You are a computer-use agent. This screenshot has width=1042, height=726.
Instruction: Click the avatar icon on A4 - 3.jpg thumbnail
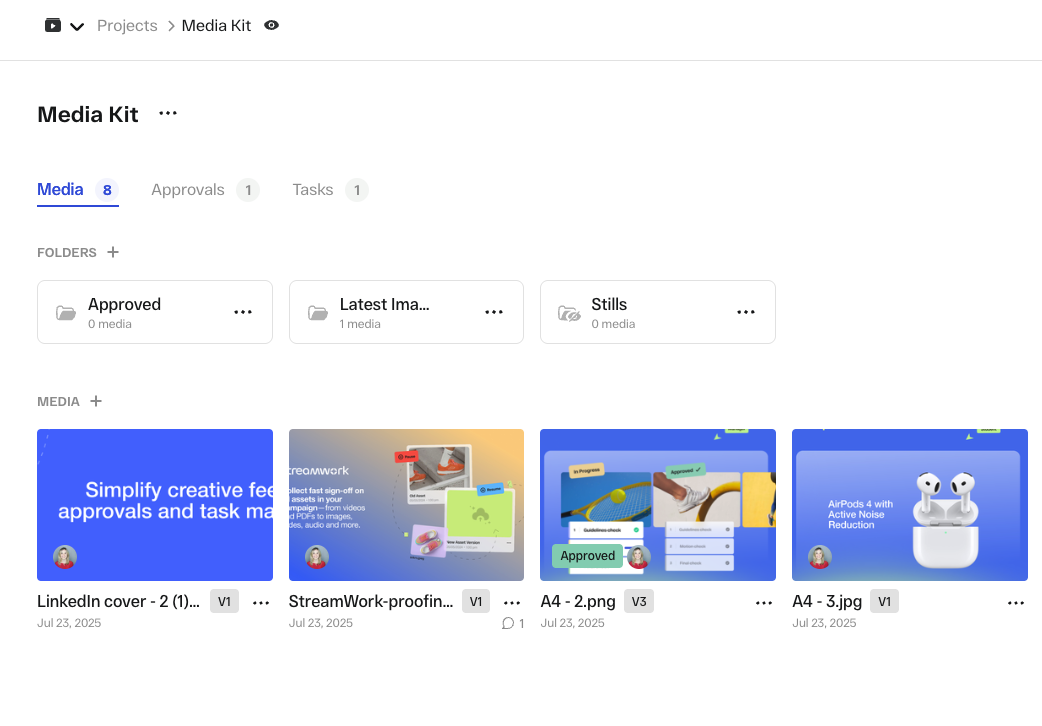pos(818,557)
